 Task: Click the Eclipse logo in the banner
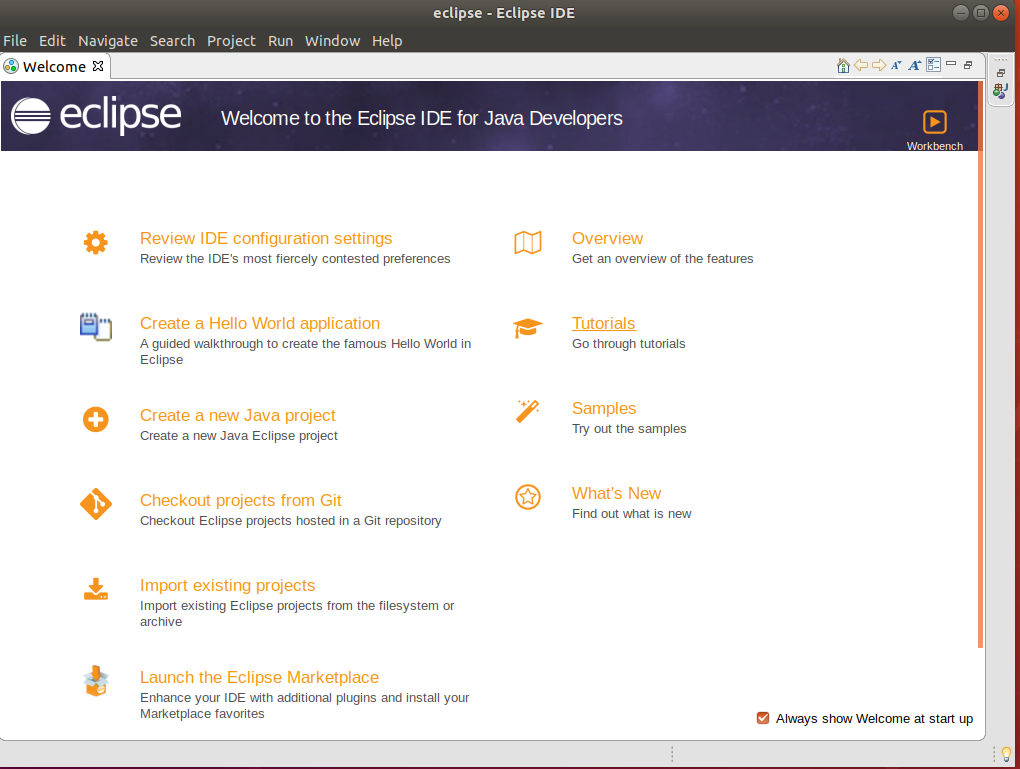pos(96,116)
